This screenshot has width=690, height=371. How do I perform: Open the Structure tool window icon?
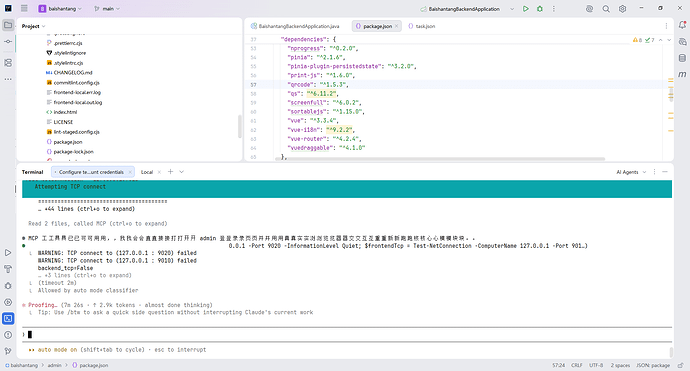coord(8,63)
